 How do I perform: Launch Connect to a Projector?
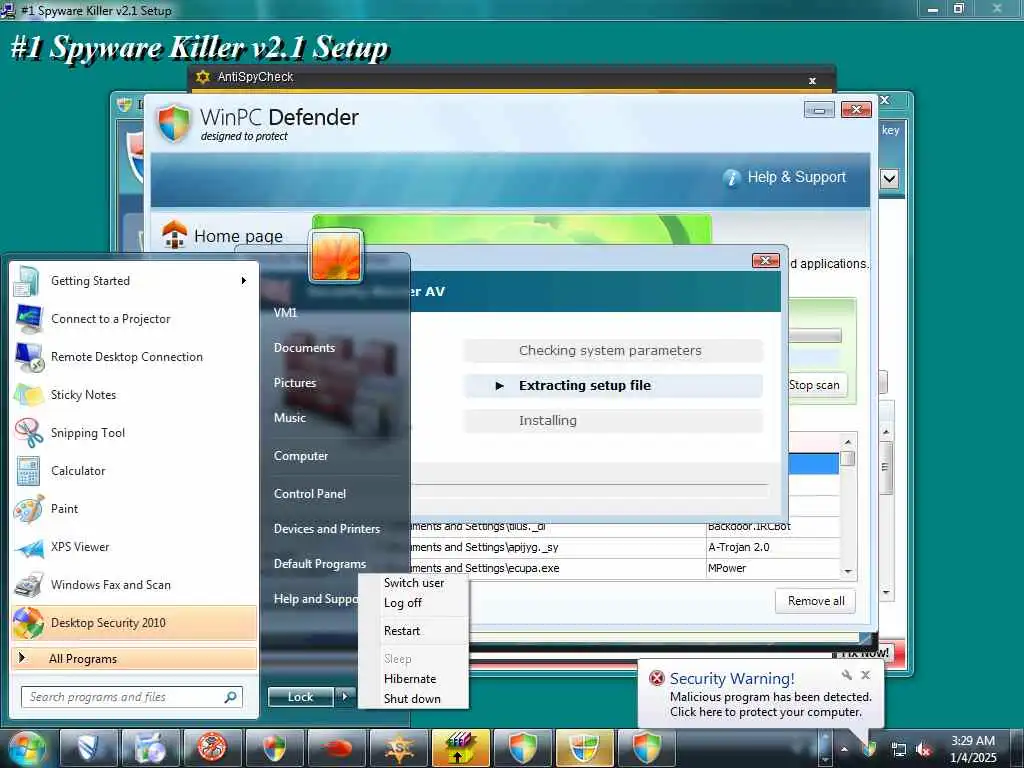(134, 319)
